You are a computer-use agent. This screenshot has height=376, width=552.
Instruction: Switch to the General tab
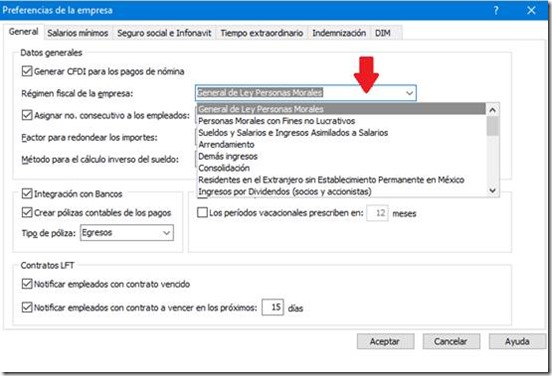click(24, 32)
